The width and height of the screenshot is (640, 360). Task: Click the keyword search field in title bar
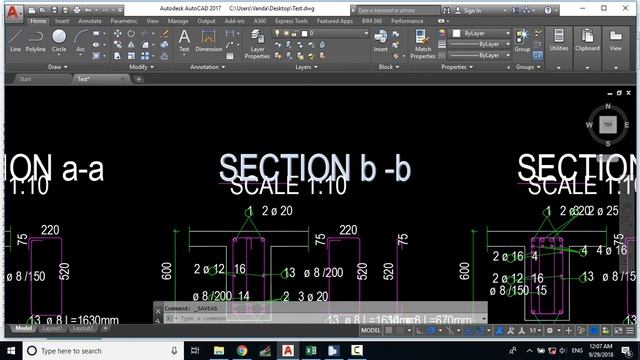(x=398, y=11)
